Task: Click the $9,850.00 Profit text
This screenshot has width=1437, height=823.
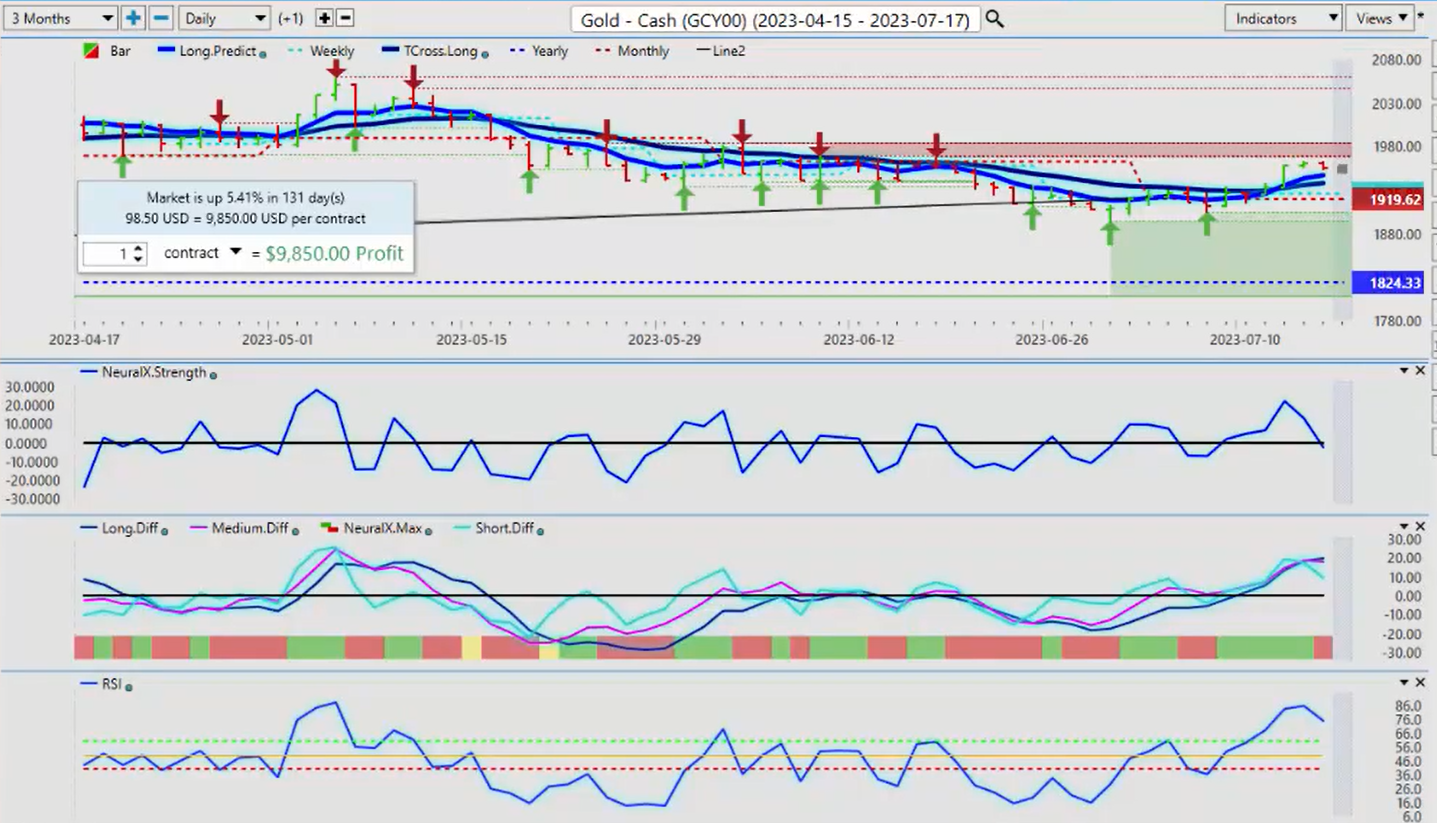Action: pyautogui.click(x=334, y=254)
